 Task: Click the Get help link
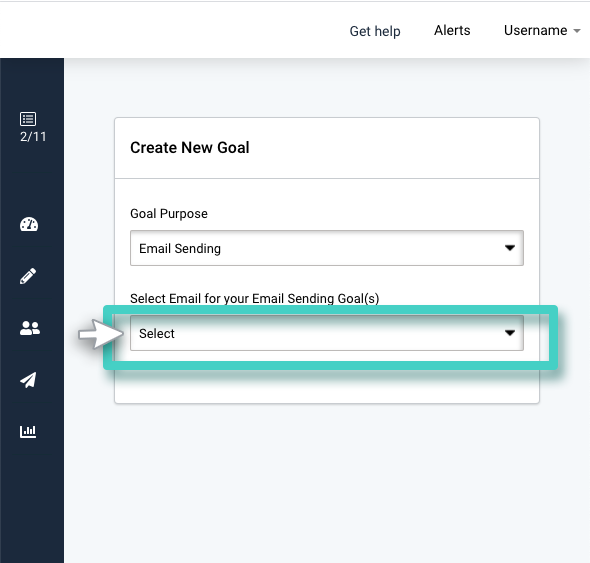[375, 31]
